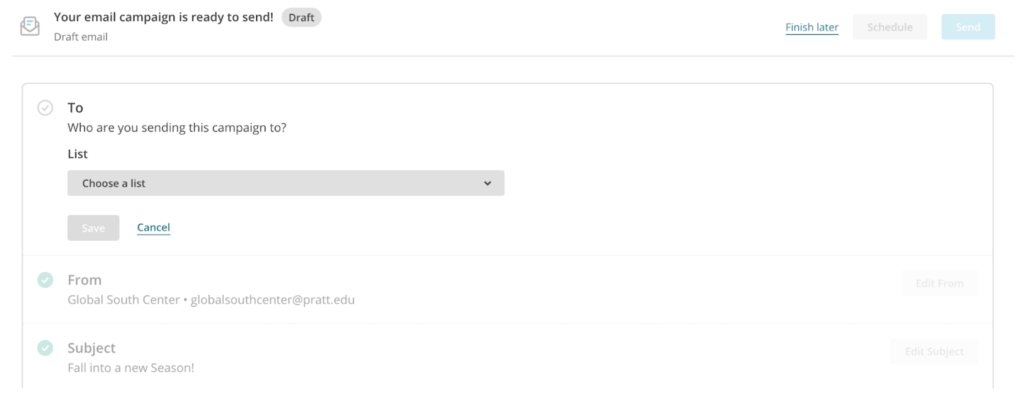Select the From section heading

[x=85, y=280]
